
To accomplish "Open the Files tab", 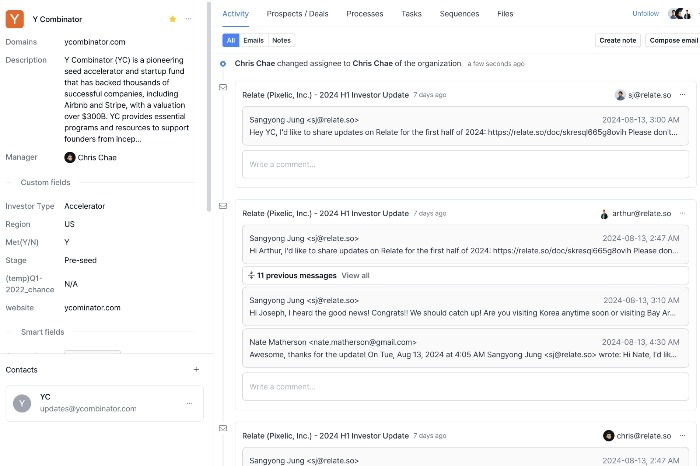I will [505, 14].
